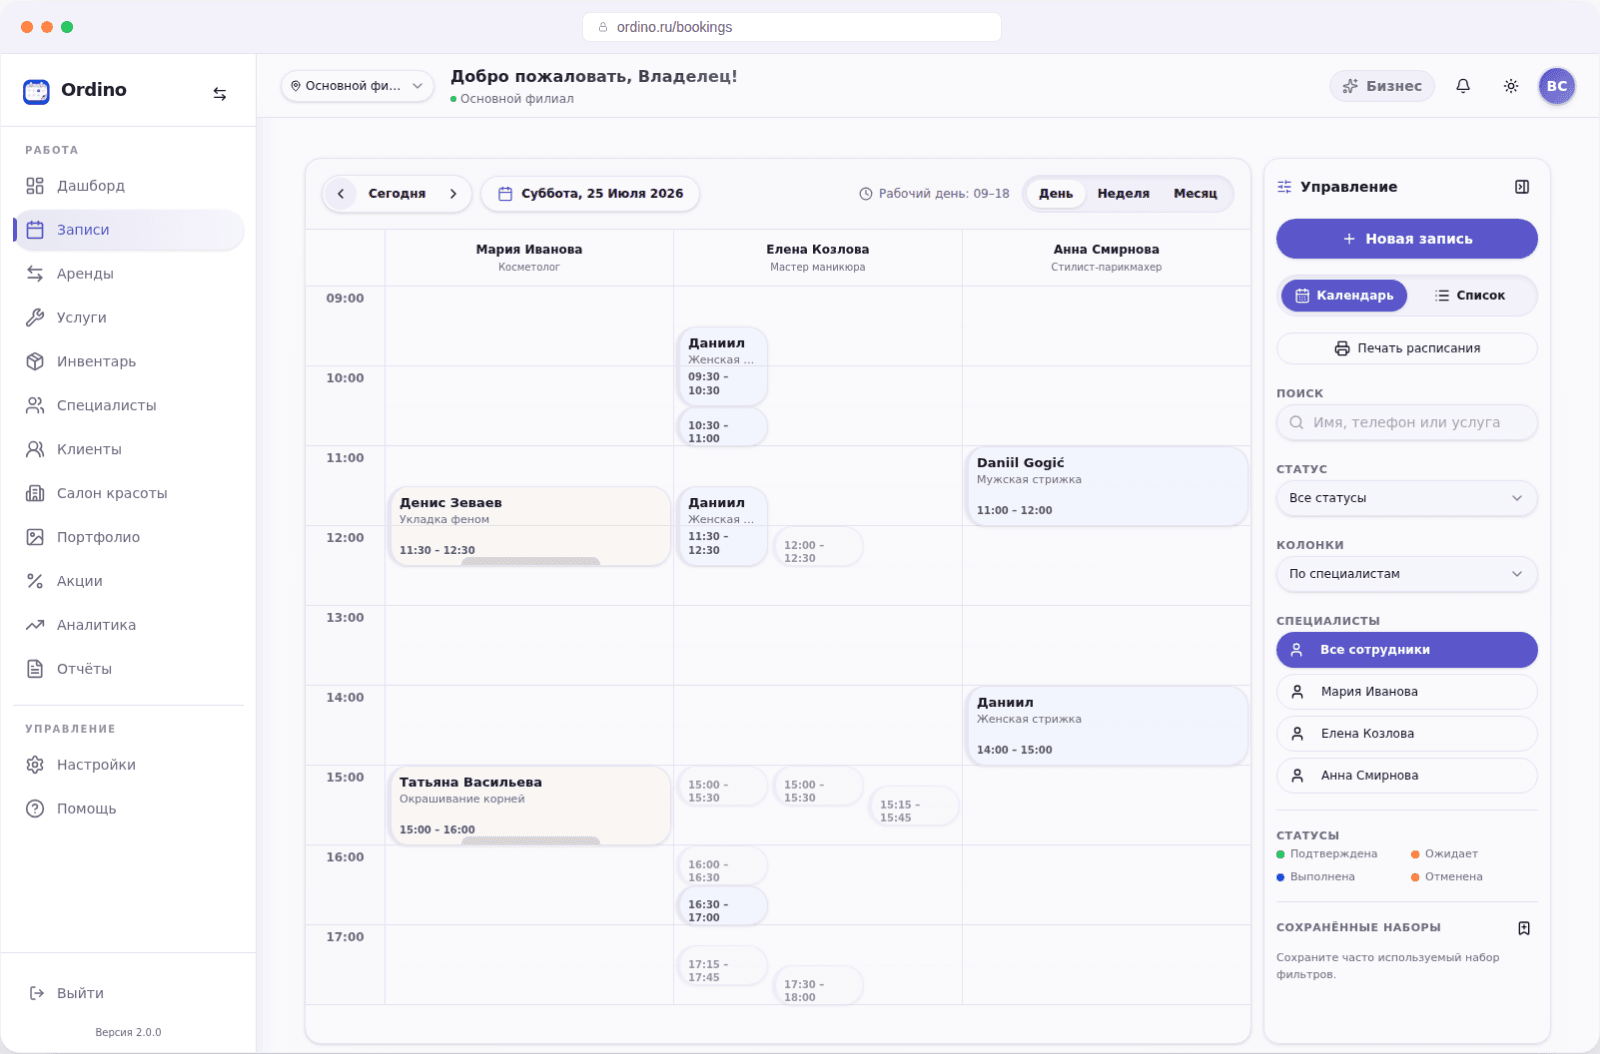Viewport: 1600px width, 1054px height.
Task: Click Новая запись button
Action: click(x=1407, y=239)
